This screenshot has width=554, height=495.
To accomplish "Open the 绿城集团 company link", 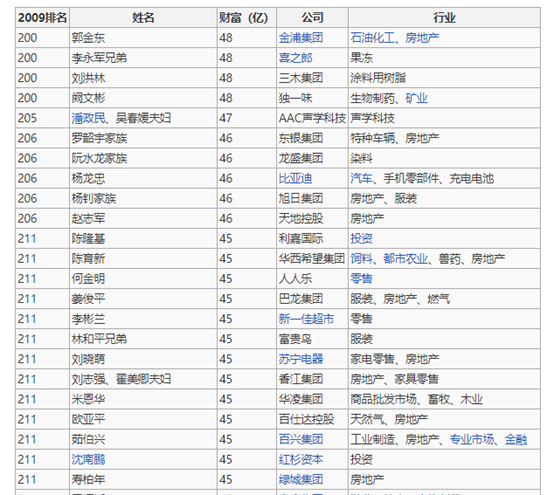I will (301, 480).
